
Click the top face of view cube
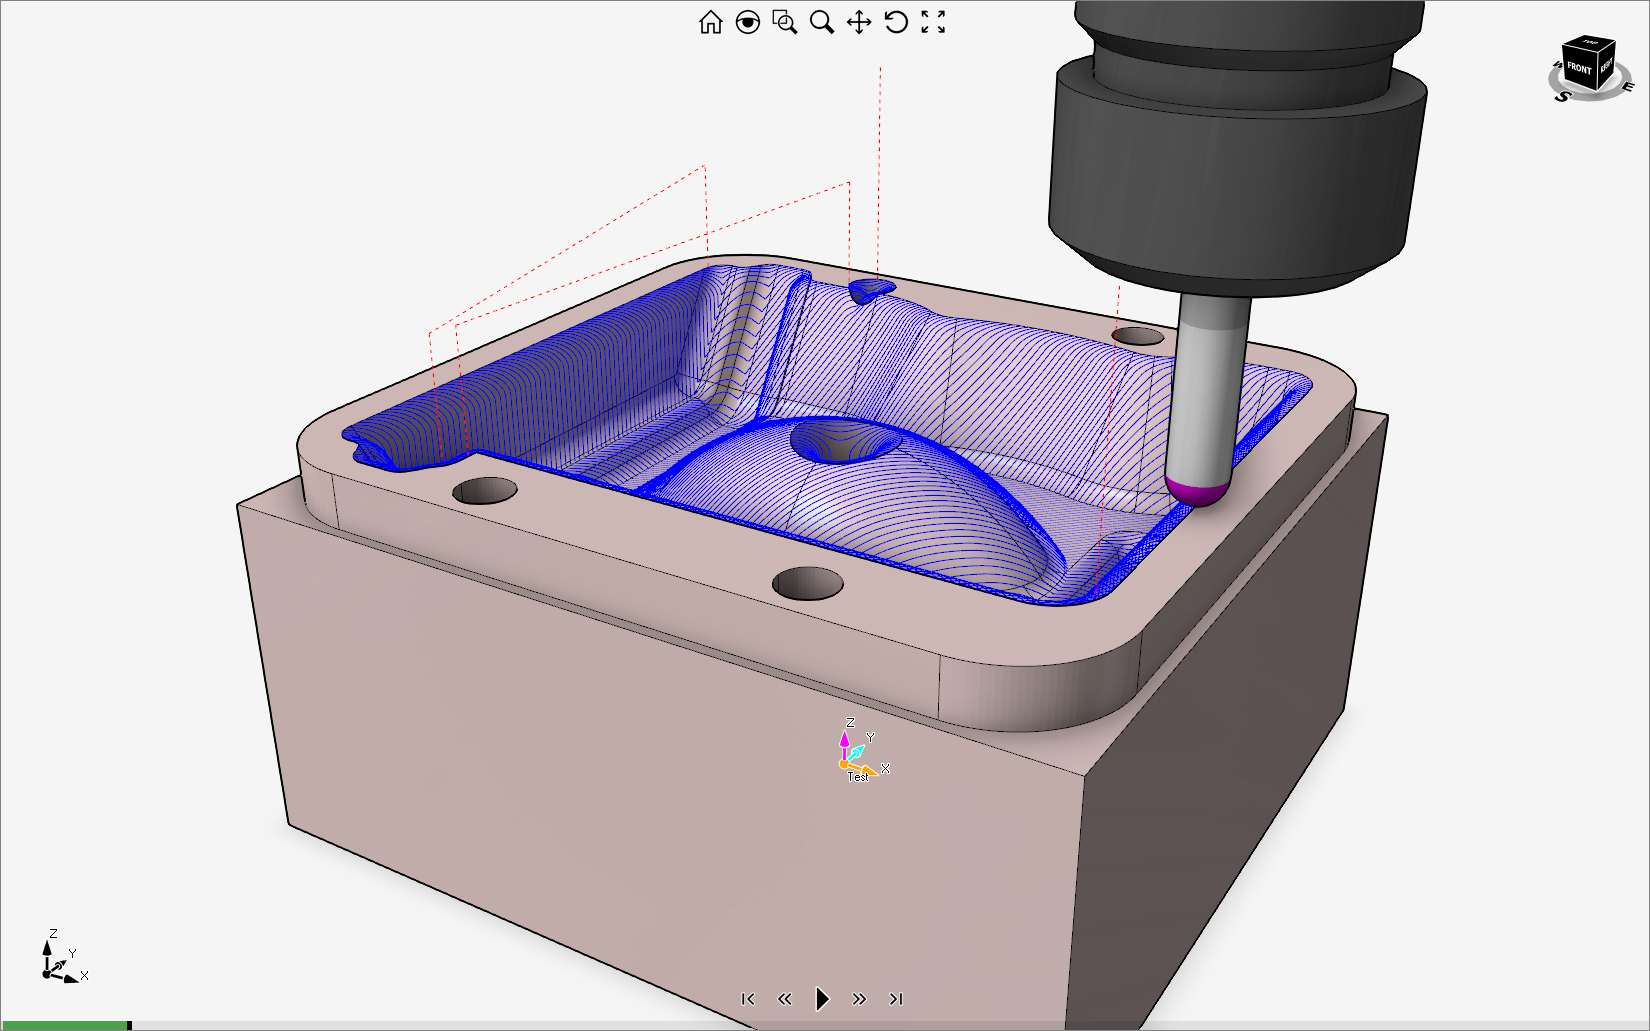pos(1589,44)
